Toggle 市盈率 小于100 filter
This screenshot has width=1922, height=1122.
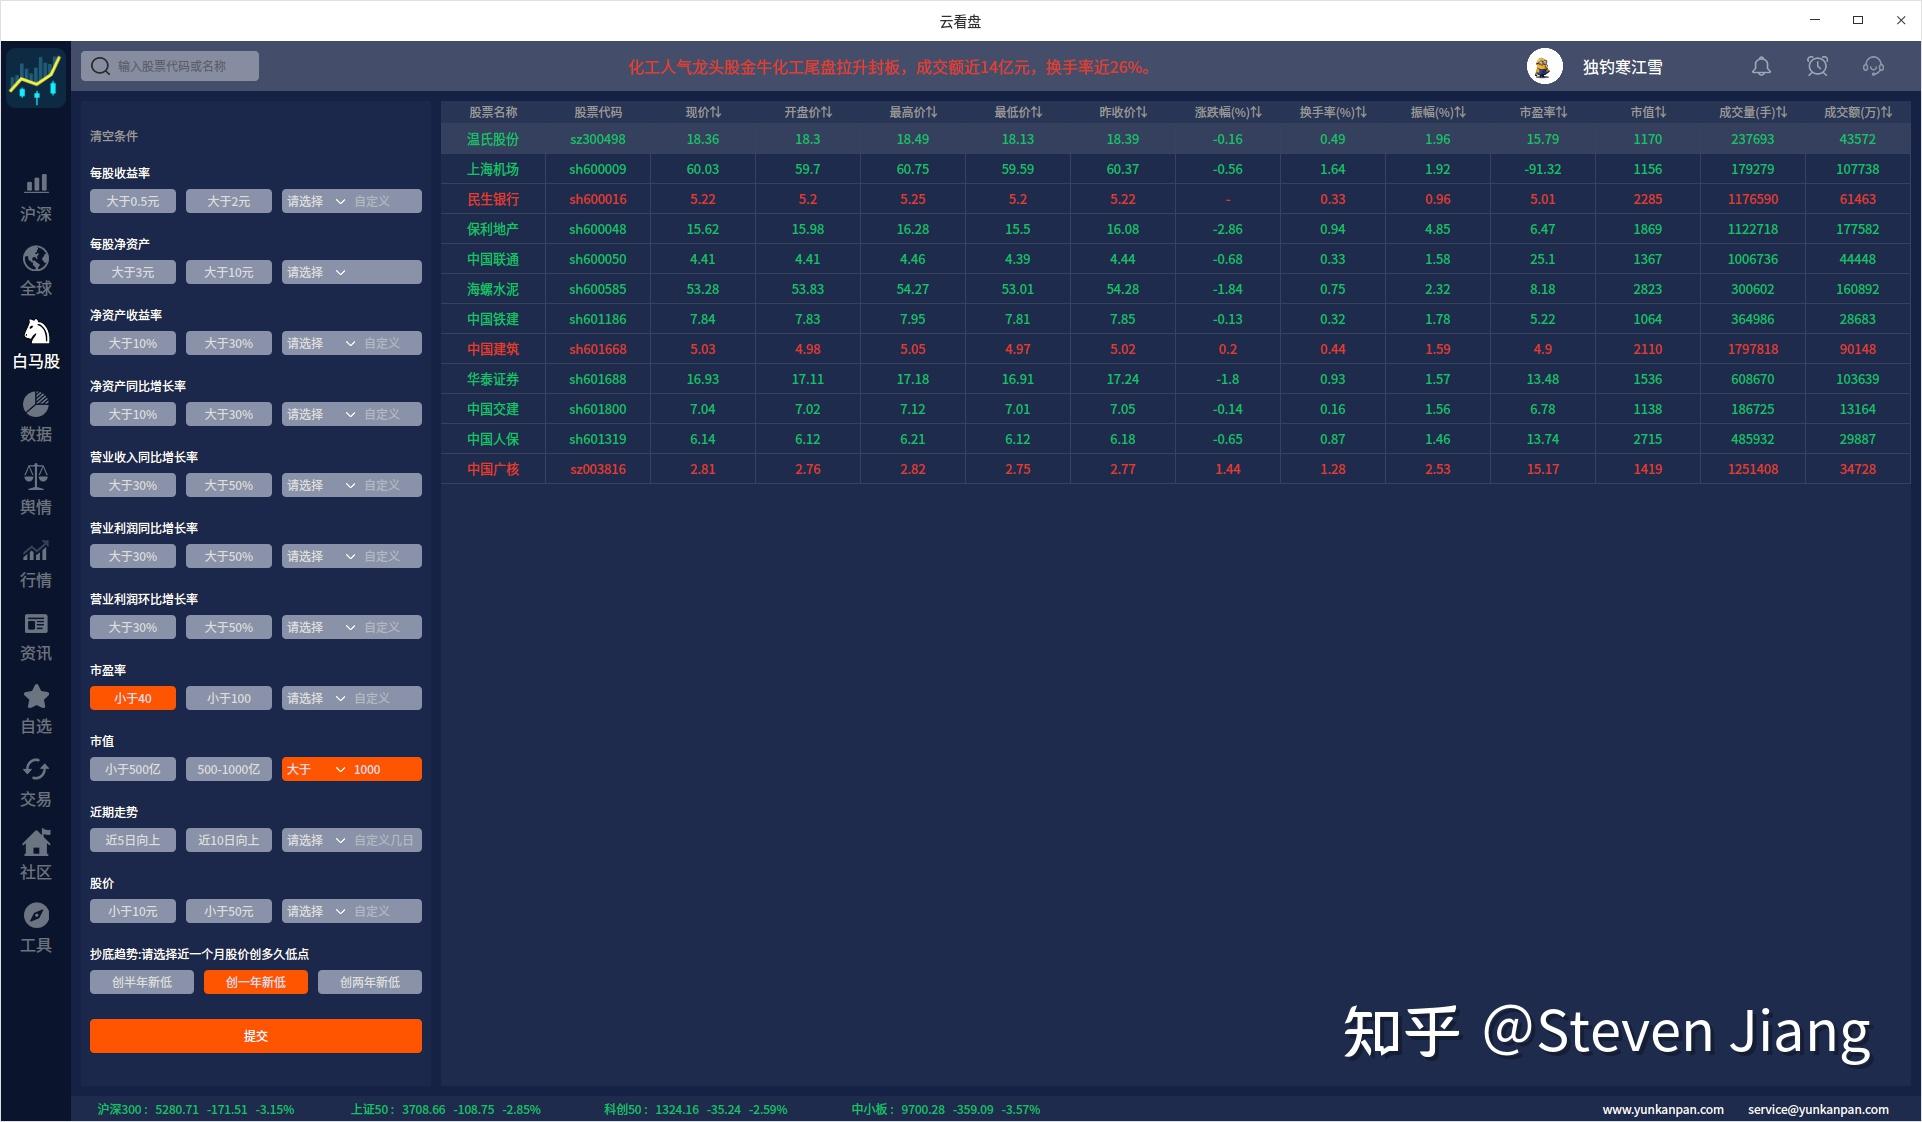point(229,698)
